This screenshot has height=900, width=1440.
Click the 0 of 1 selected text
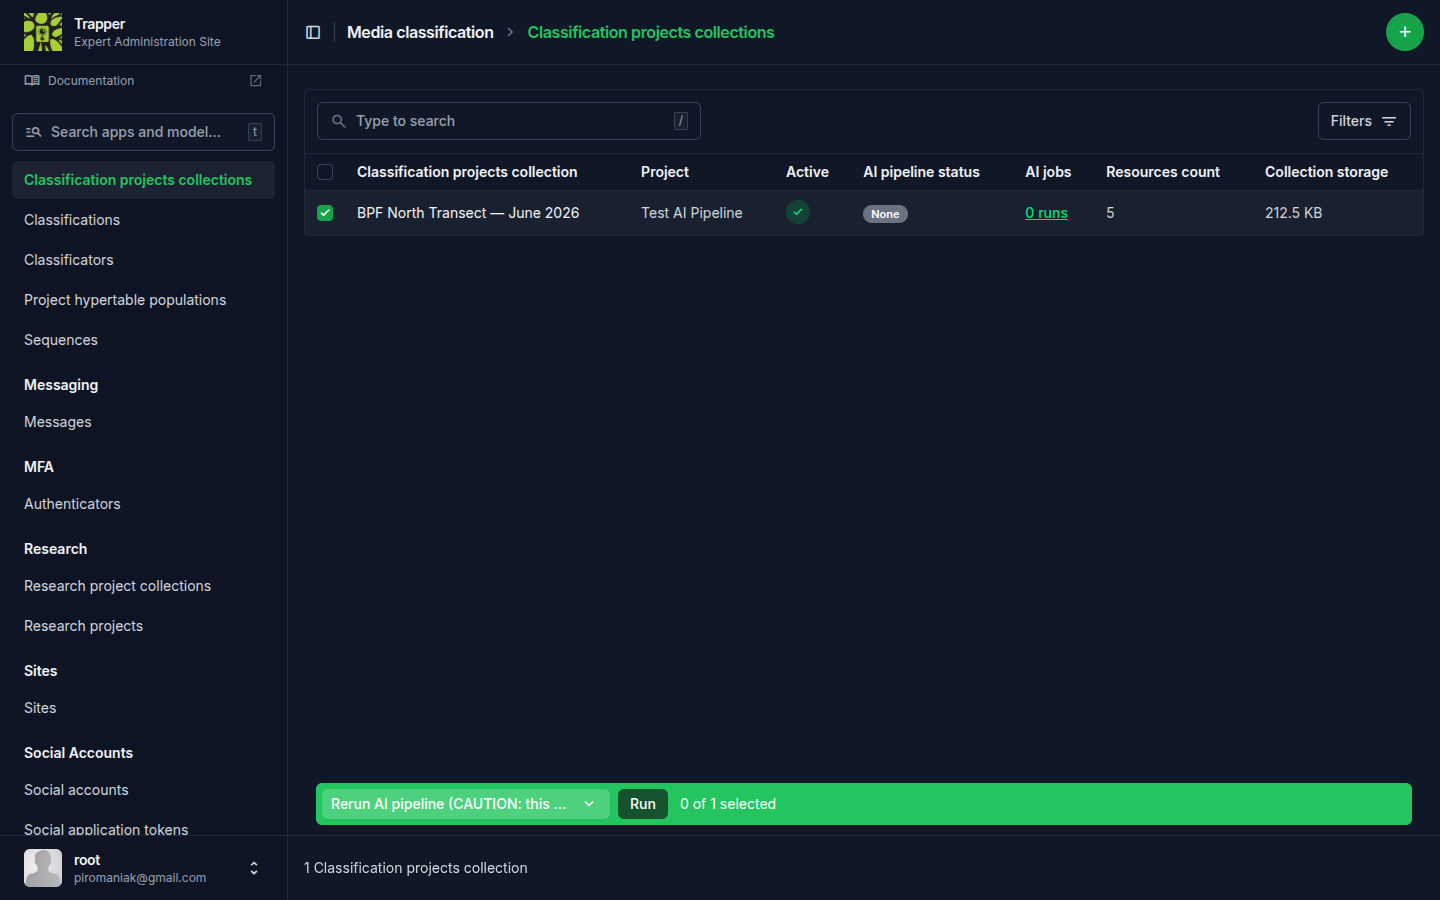point(728,804)
